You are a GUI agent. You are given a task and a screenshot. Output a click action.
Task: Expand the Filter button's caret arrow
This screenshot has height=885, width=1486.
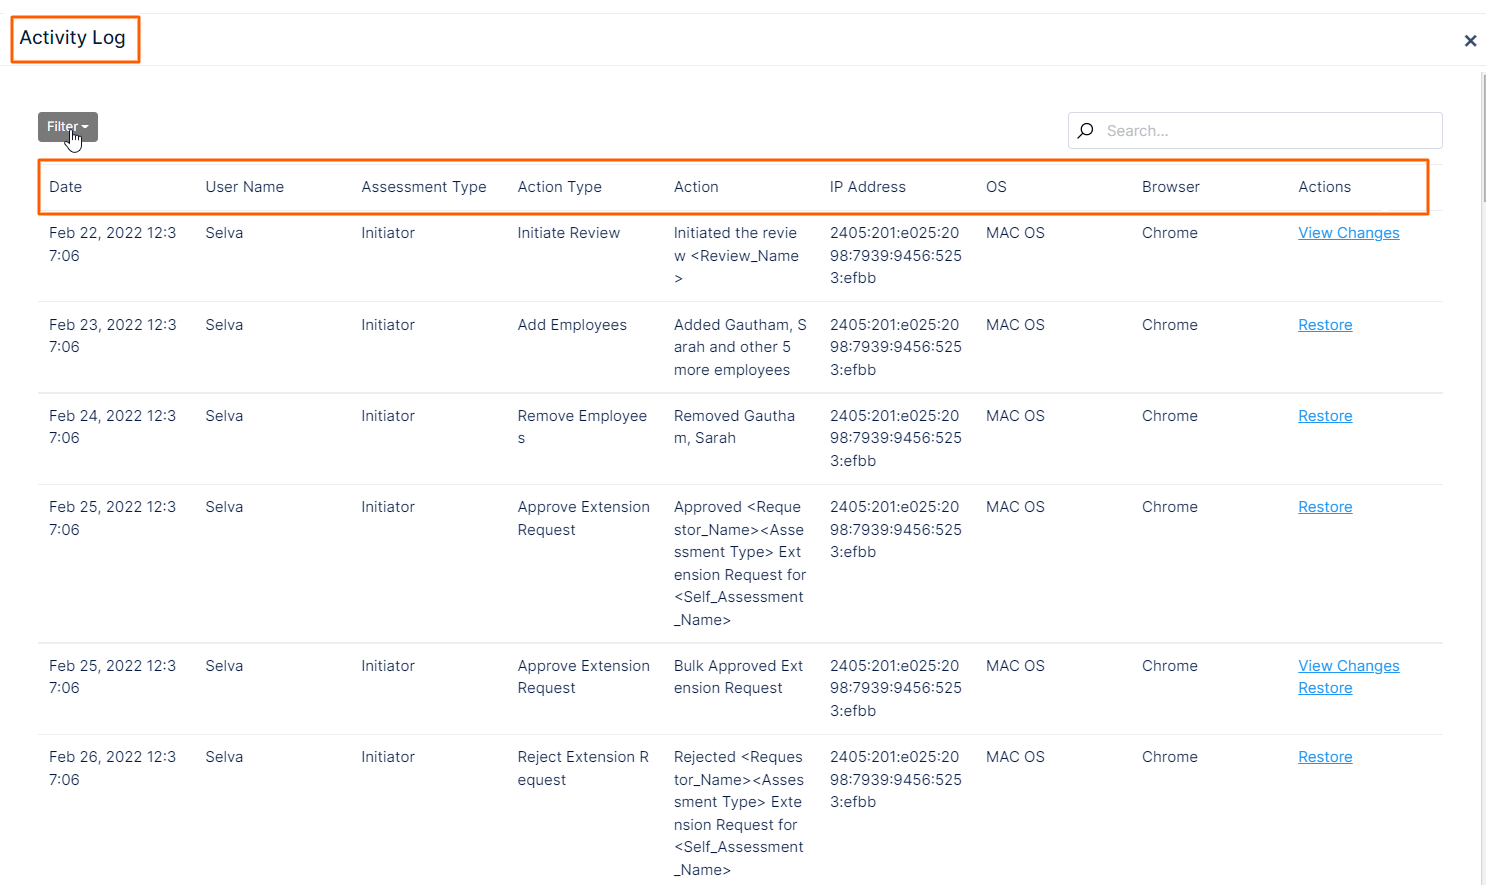tap(85, 127)
